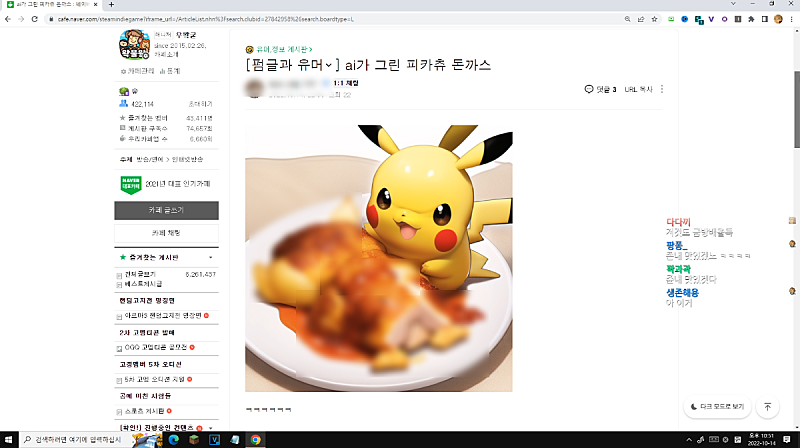The image size is (800, 448).
Task: Click 게시판 구독수 row
Action: 166,129
